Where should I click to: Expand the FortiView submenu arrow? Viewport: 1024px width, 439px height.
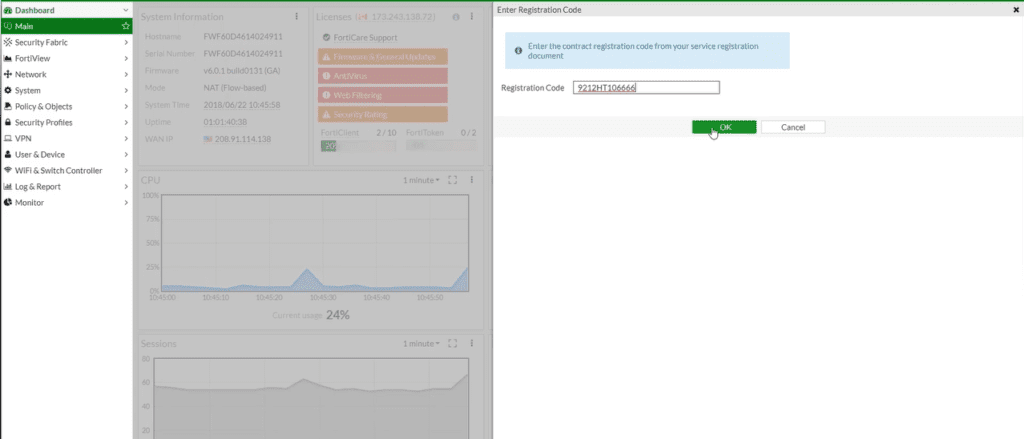point(126,58)
